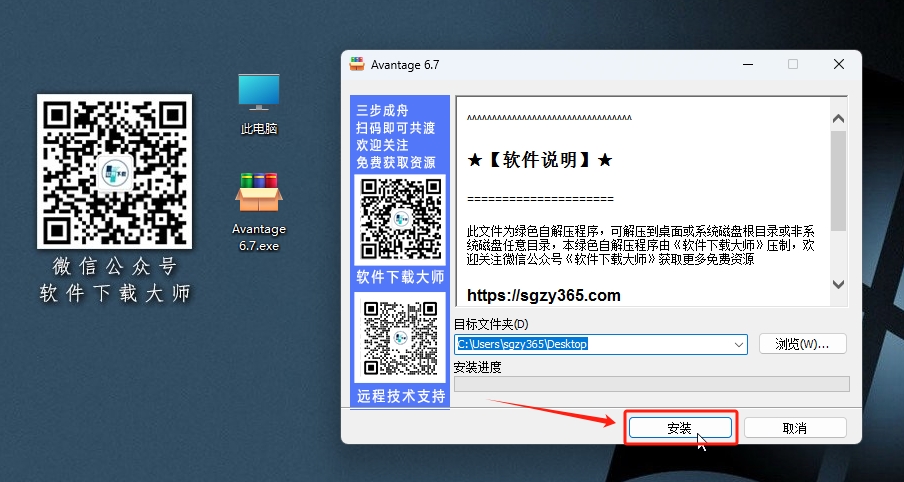Click the 远程技术支持 label in sidebar
904x482 pixels.
401,396
